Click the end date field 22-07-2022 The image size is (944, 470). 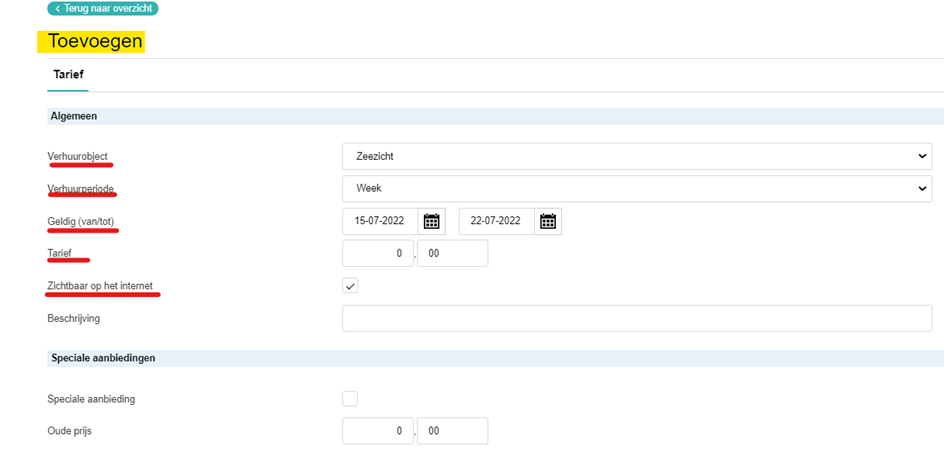pyautogui.click(x=497, y=221)
